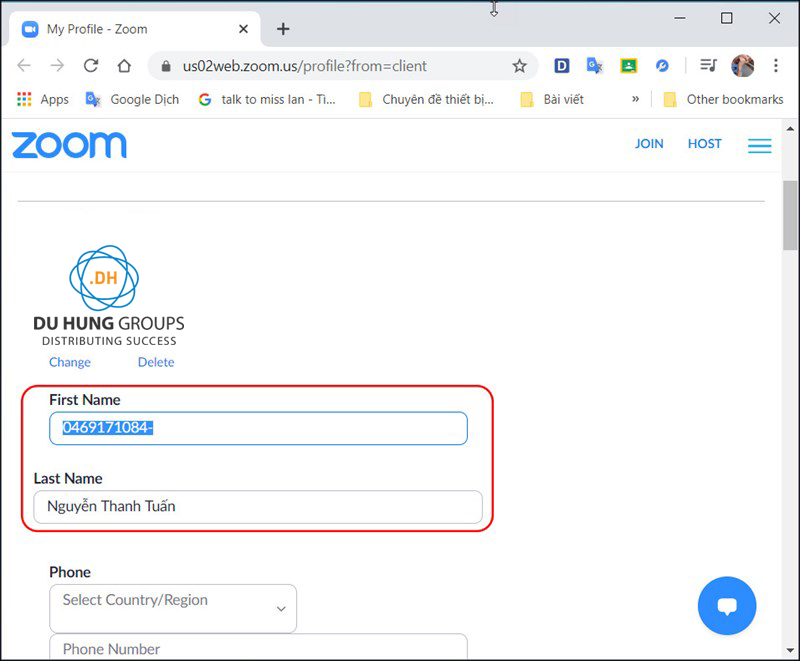Screen dimensions: 800x661
Task: Click the Zoom logo
Action: click(69, 145)
